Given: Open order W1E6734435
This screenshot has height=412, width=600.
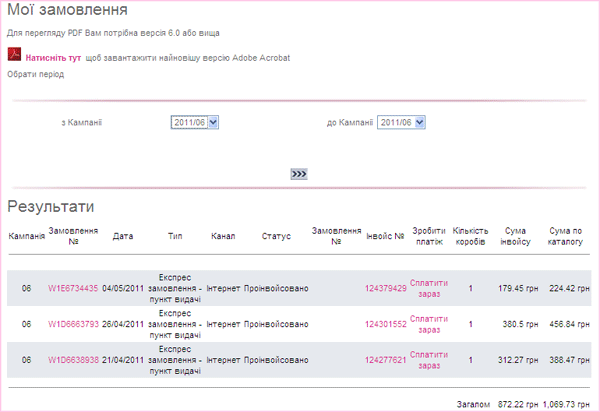Looking at the screenshot, I should [73, 288].
